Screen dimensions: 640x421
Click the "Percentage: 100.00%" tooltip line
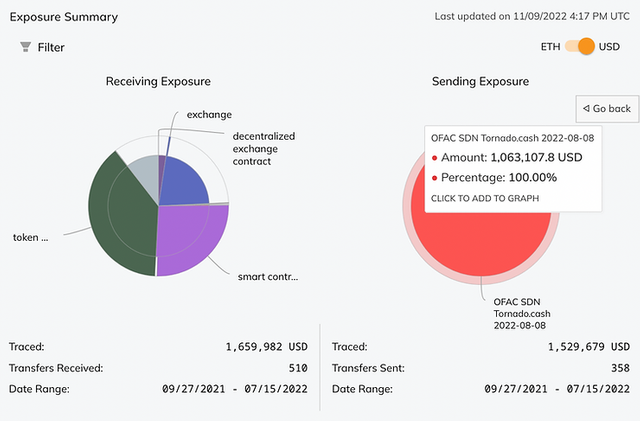point(494,178)
